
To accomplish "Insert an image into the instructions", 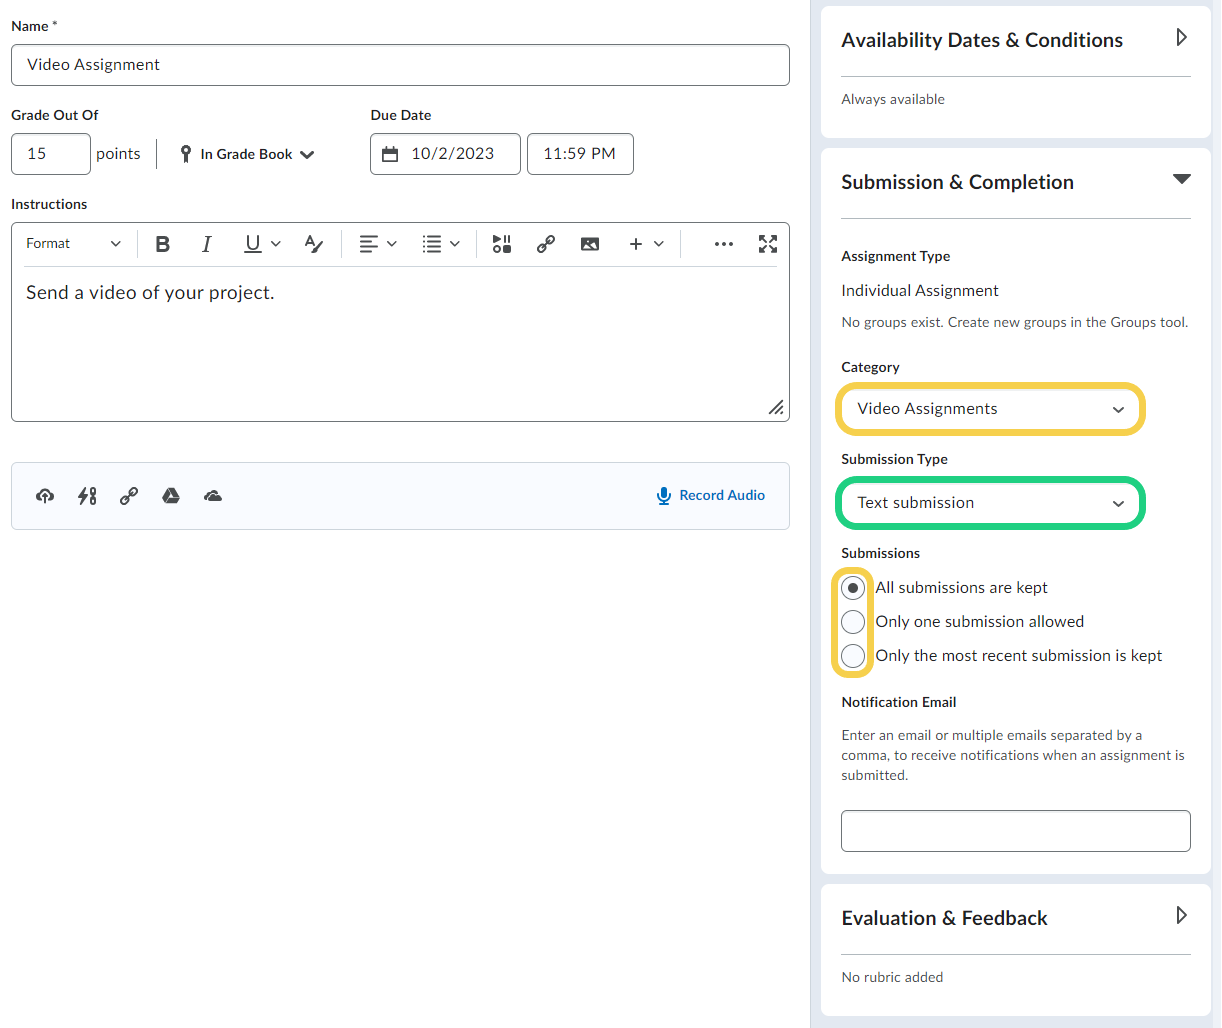I will pyautogui.click(x=590, y=244).
